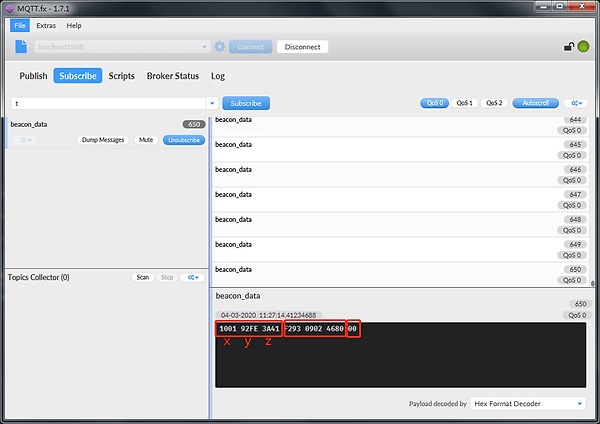
Task: Switch to the Scripts tab
Action: tap(122, 76)
